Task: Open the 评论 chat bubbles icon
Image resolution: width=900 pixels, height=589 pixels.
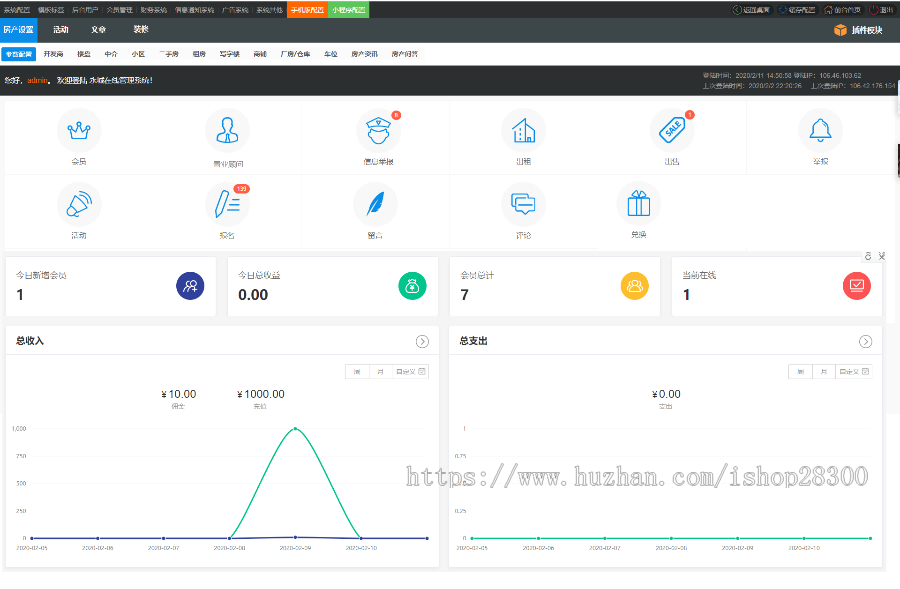Action: click(523, 204)
